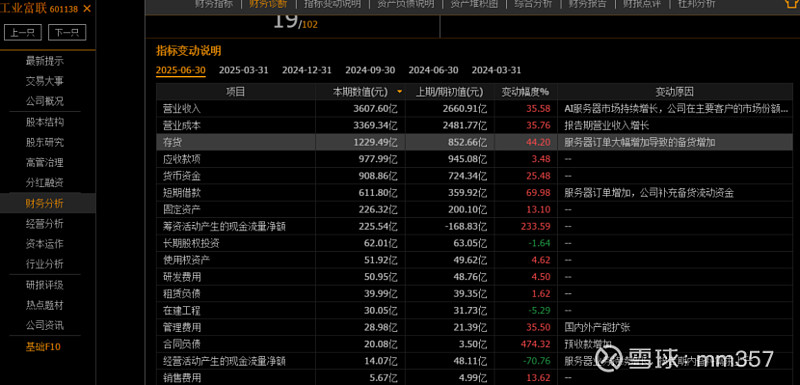This screenshot has height=385, width=800.
Task: Open 高管治理 in sidebar
Action: [x=45, y=163]
